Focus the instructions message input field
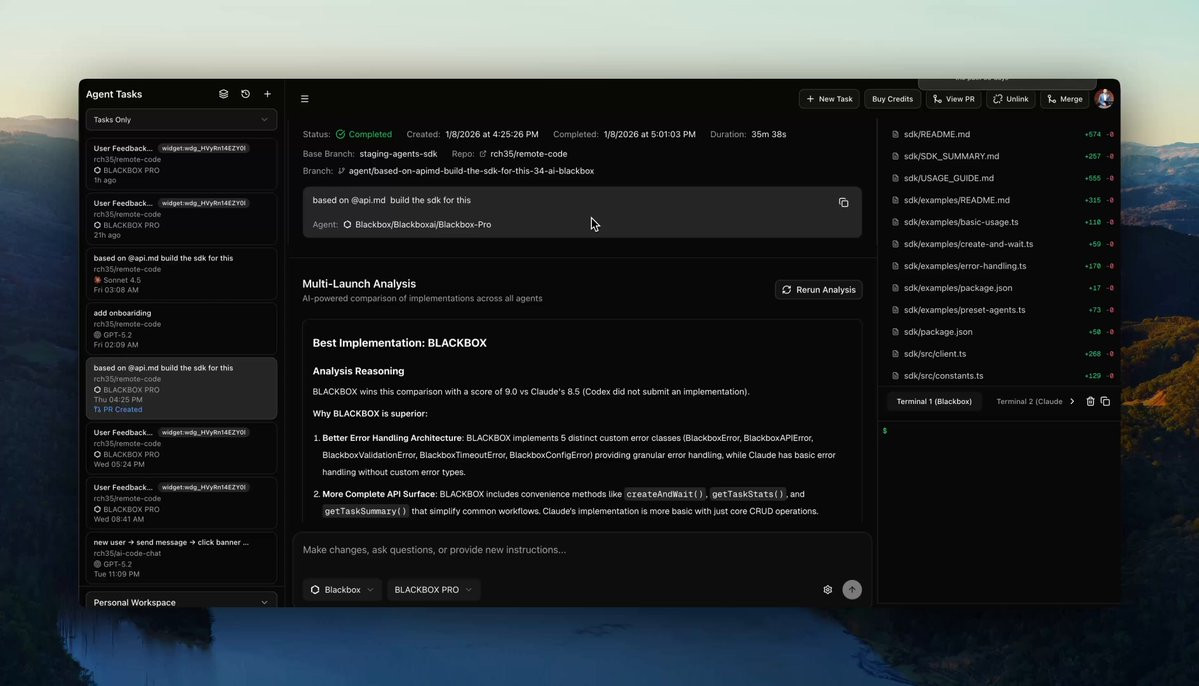Image resolution: width=1199 pixels, height=686 pixels. tap(581, 550)
